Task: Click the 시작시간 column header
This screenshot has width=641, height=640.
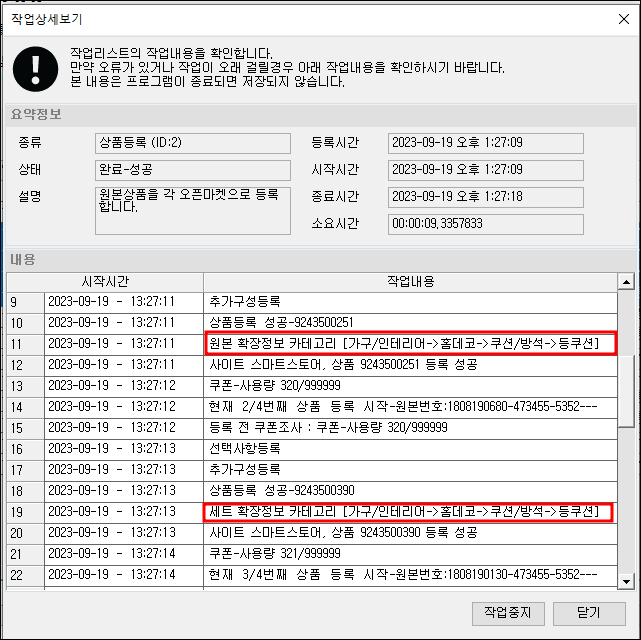Action: [105, 282]
